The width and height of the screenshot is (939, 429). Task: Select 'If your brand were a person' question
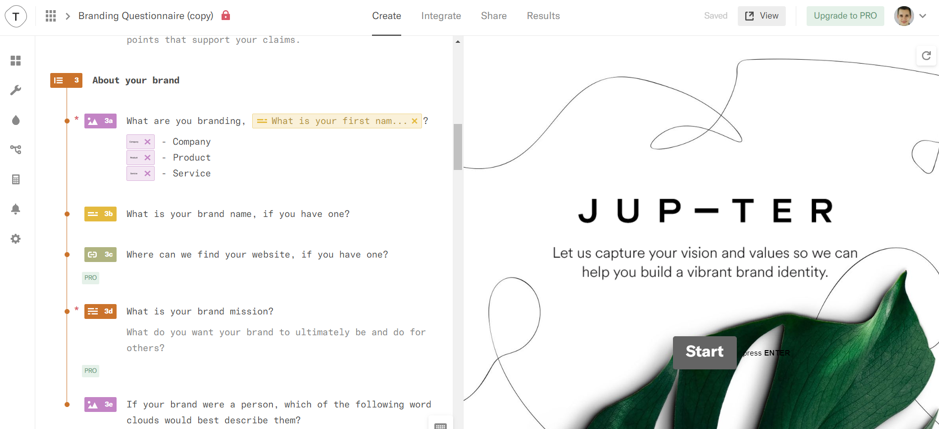278,412
